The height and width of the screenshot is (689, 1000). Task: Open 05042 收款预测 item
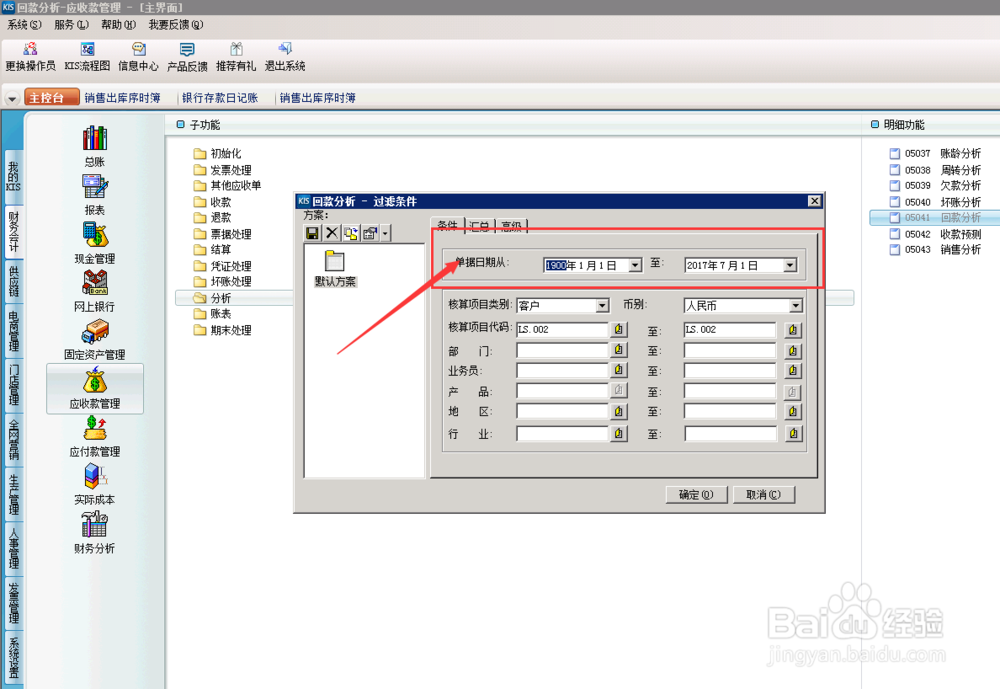pos(935,234)
